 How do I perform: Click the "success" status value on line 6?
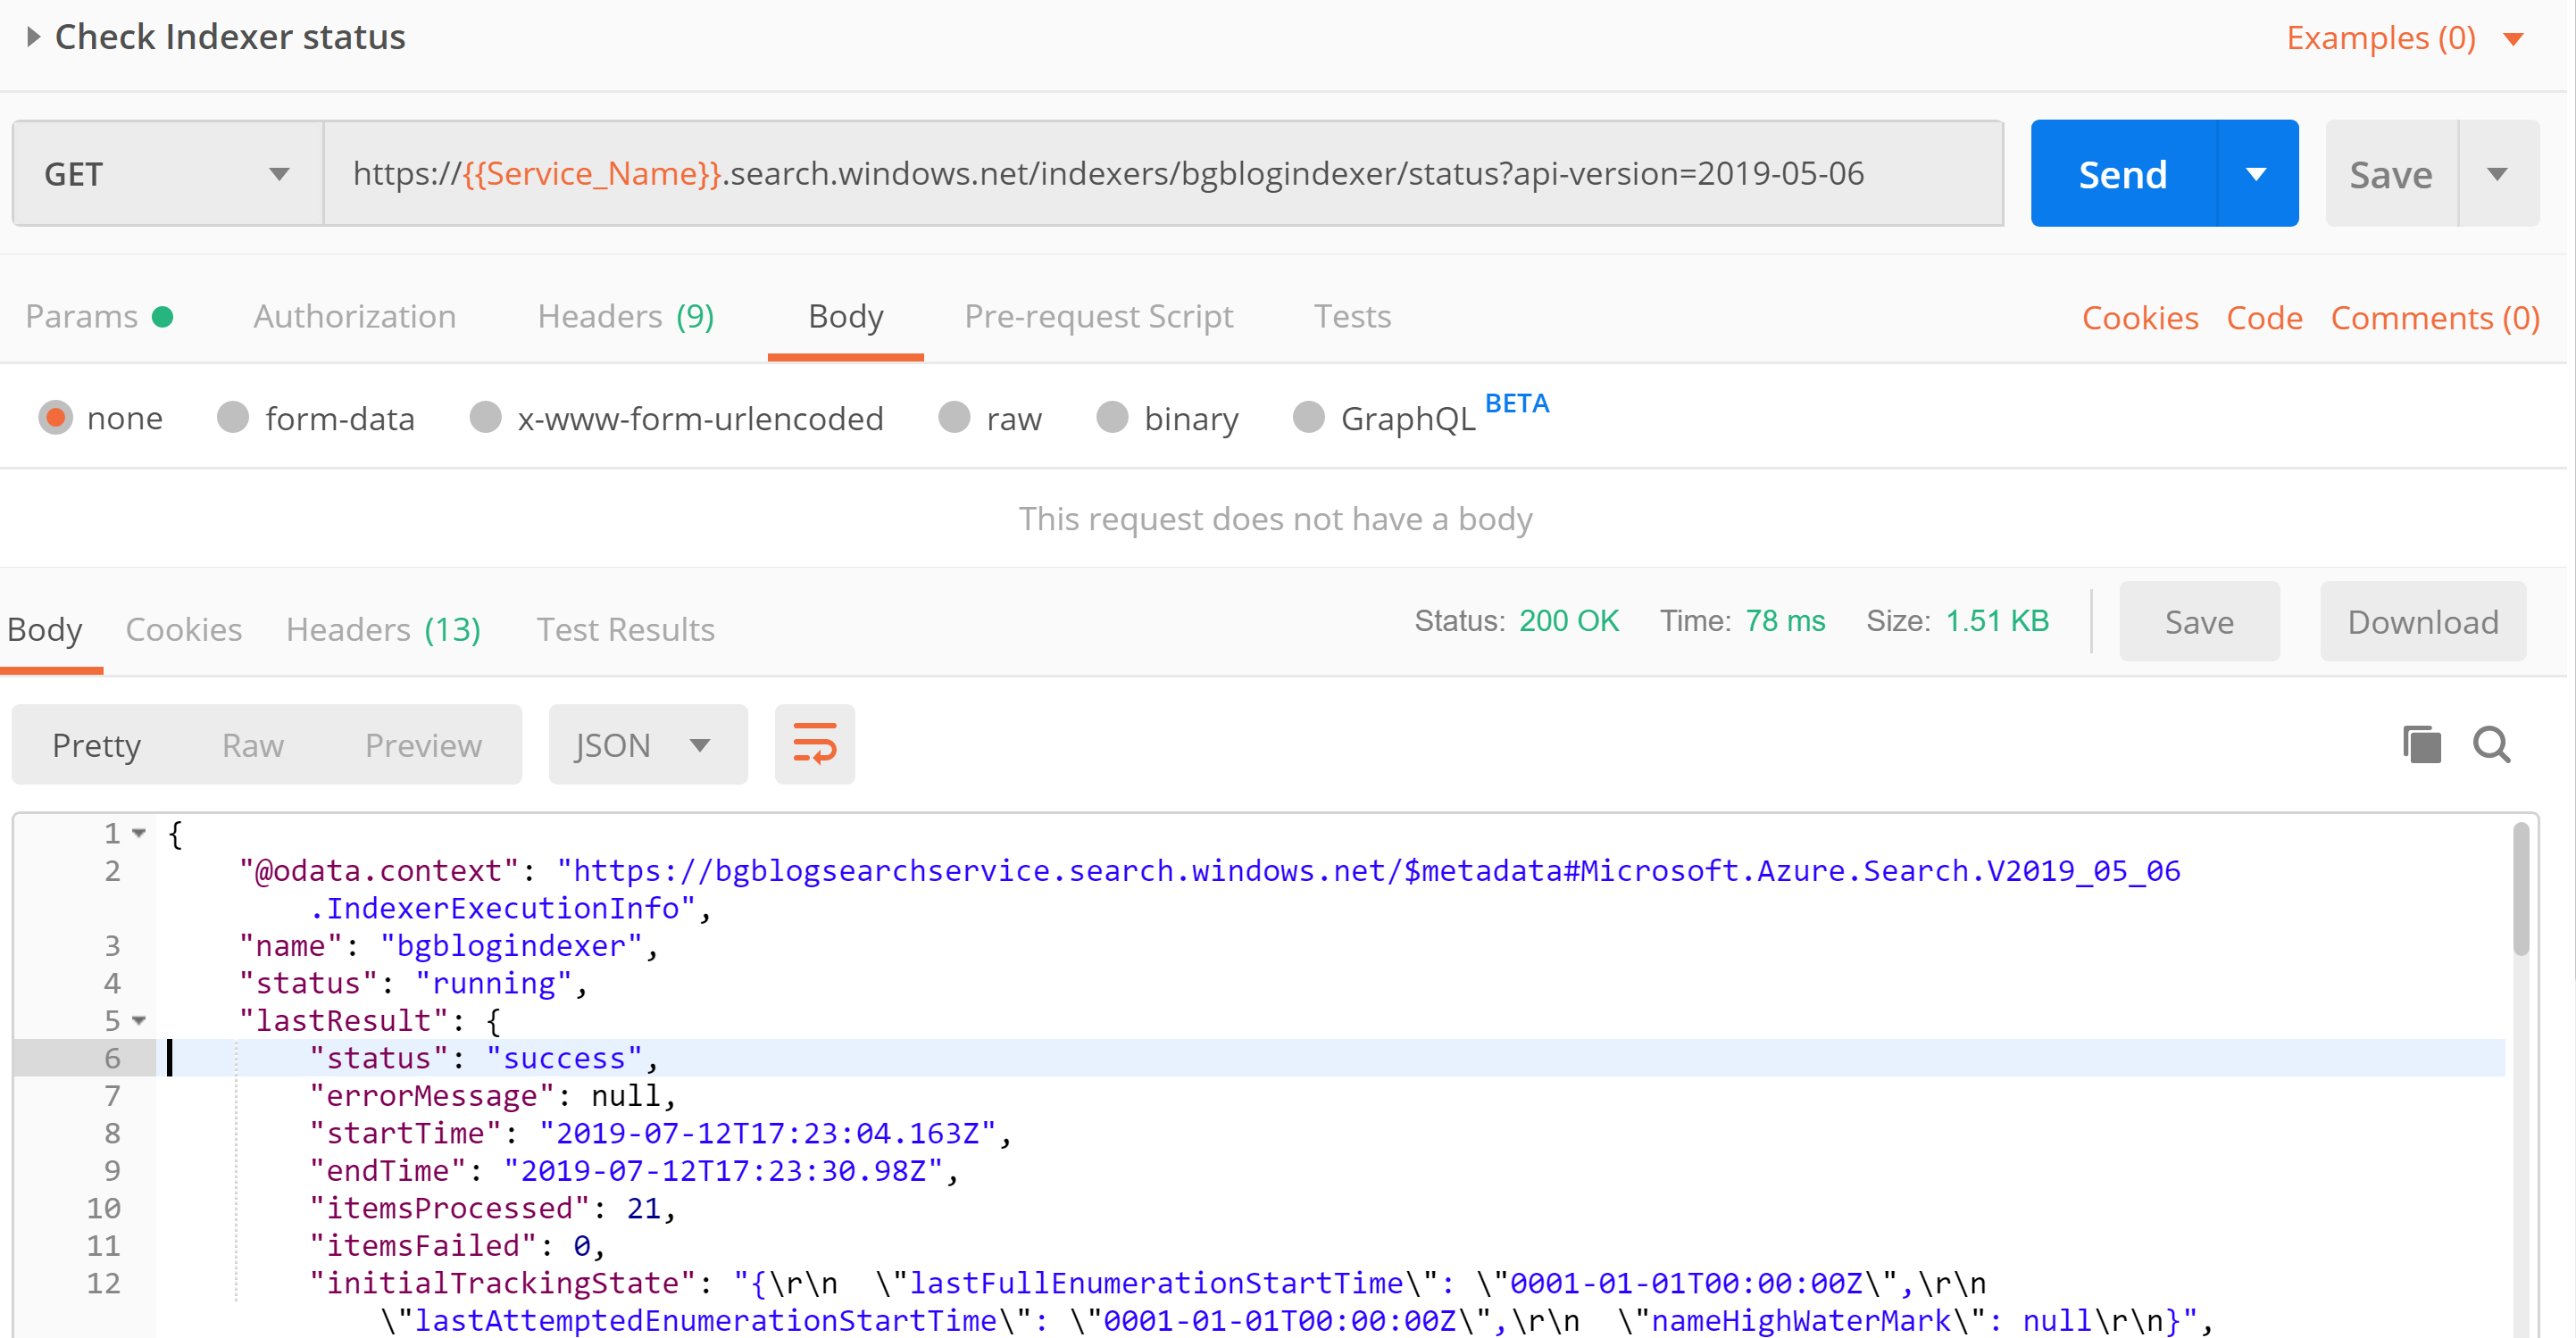tap(564, 1059)
